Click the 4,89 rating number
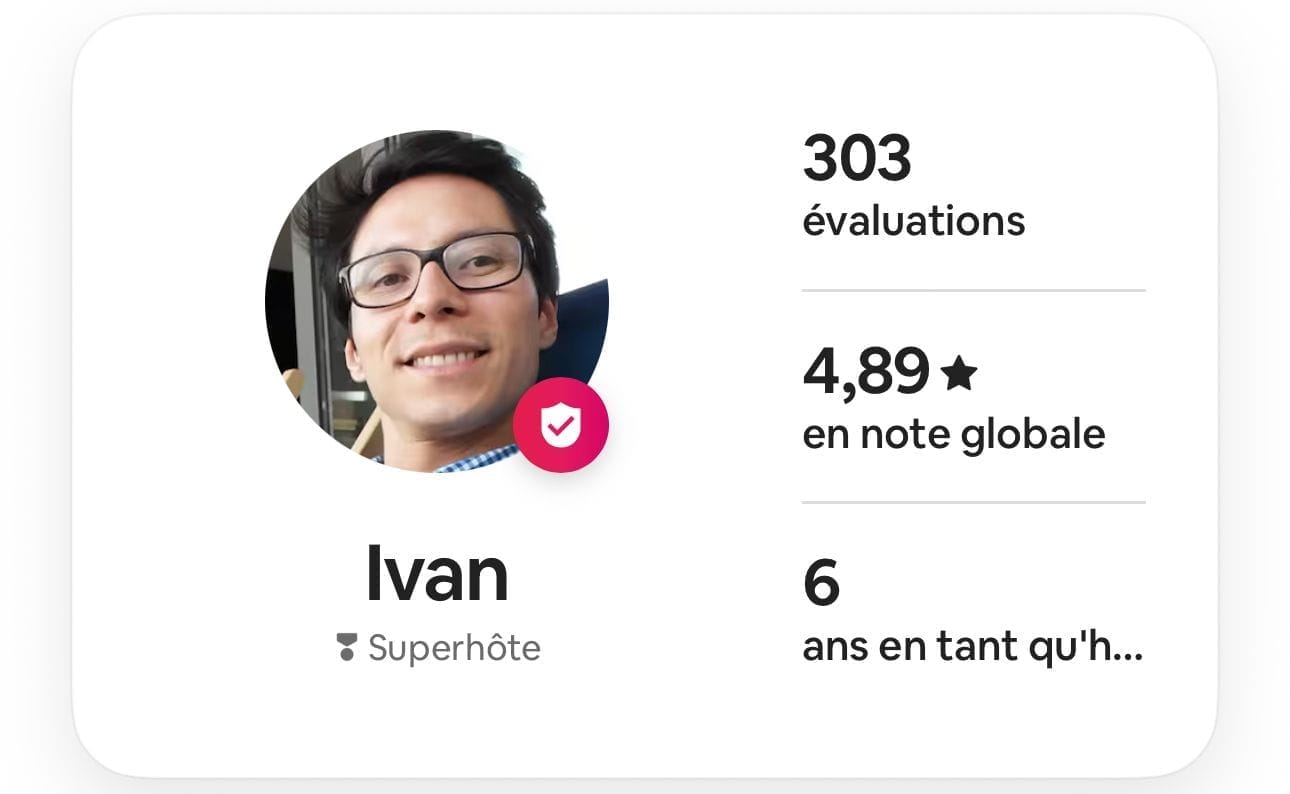Viewport: 1290px width, 794px height. click(x=866, y=372)
